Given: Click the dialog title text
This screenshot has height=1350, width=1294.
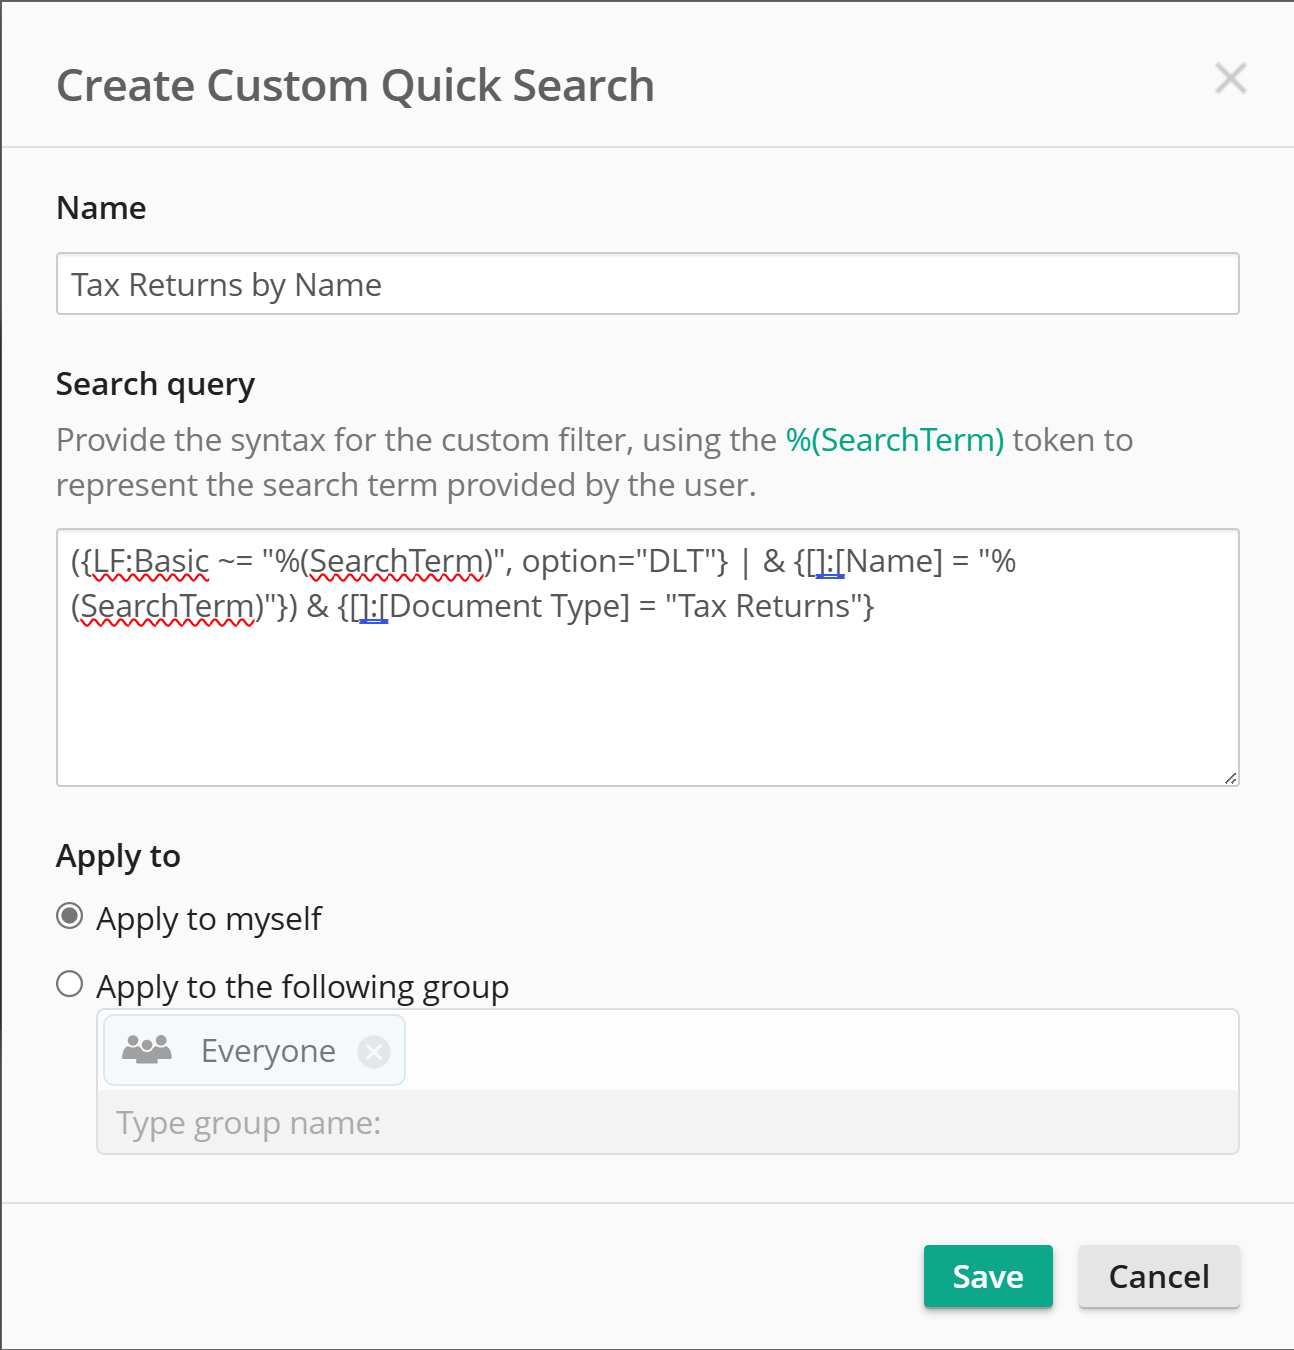Looking at the screenshot, I should [x=355, y=85].
